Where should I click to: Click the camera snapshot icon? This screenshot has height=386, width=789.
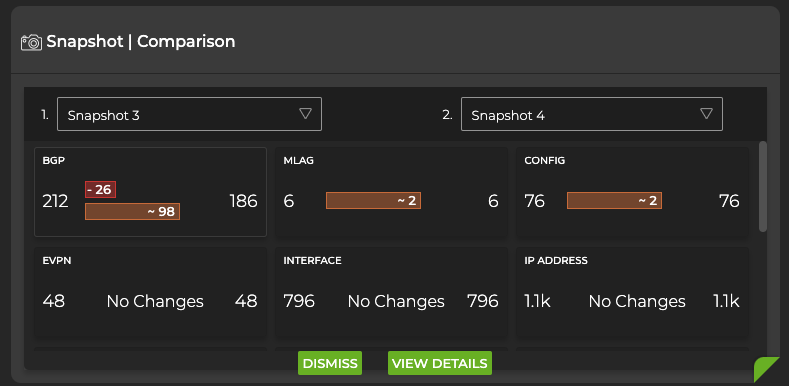(31, 42)
